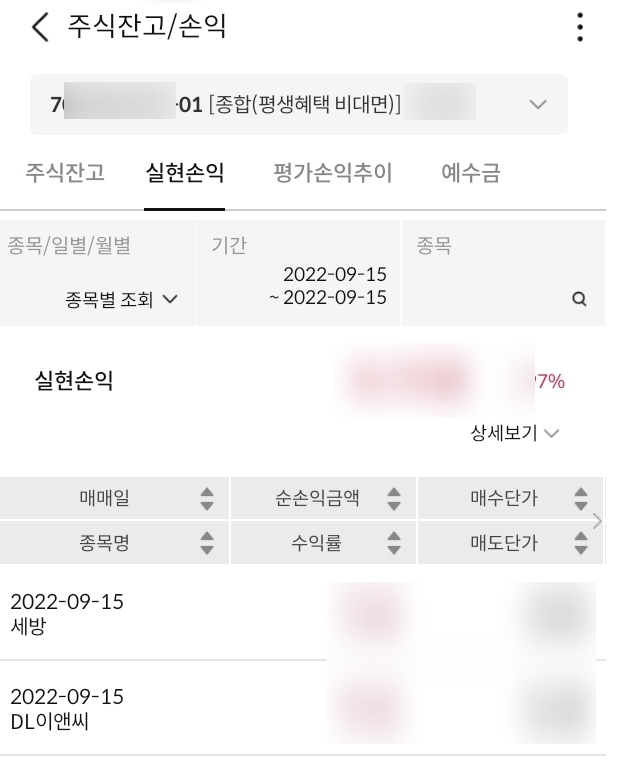This screenshot has height=764, width=620.
Task: Tap the back arrow icon
Action: pos(39,28)
